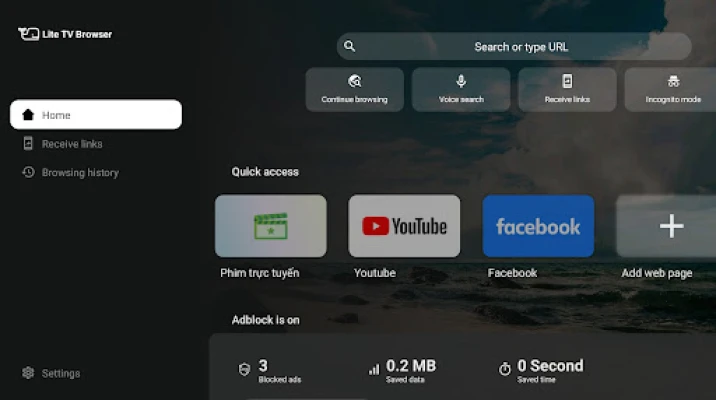Click the magnifier icon in search bar

pos(348,46)
